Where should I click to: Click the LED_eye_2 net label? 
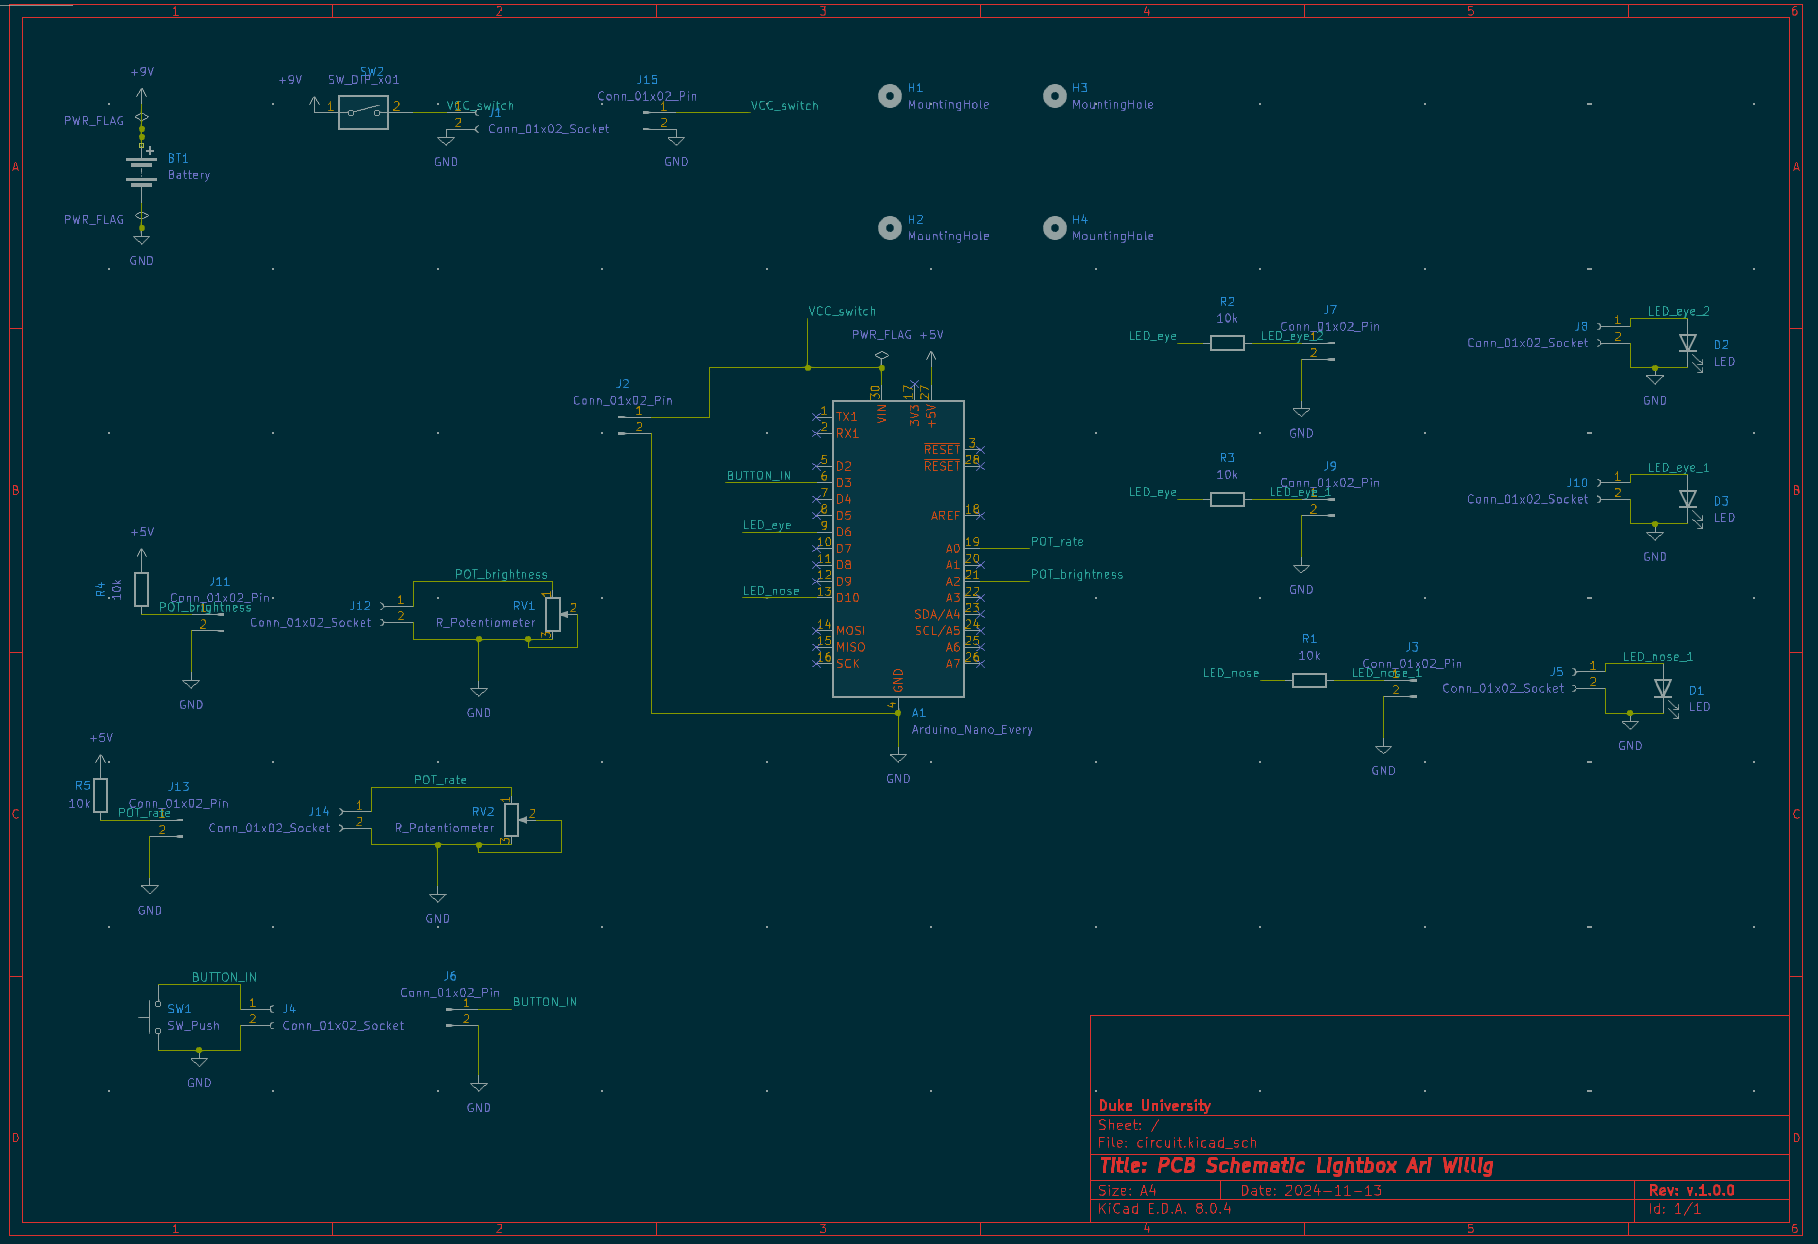pyautogui.click(x=1679, y=311)
